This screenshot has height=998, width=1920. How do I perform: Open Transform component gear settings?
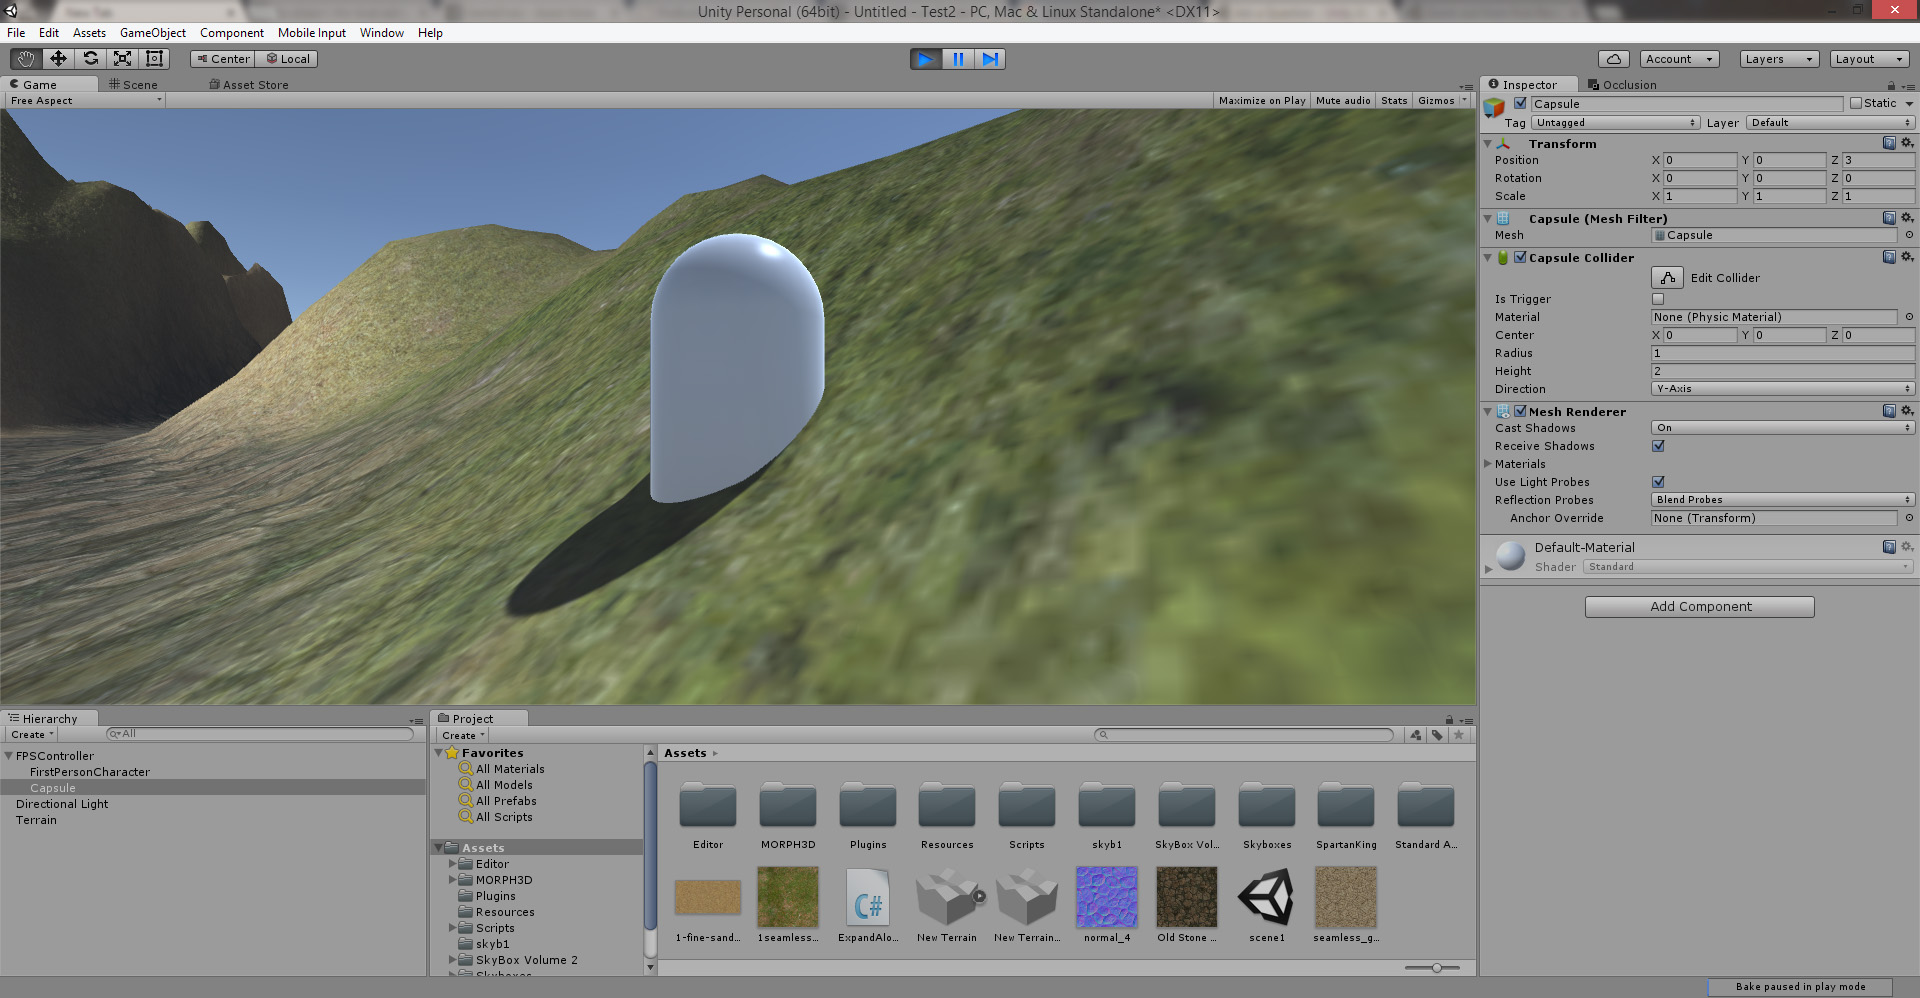(x=1907, y=143)
